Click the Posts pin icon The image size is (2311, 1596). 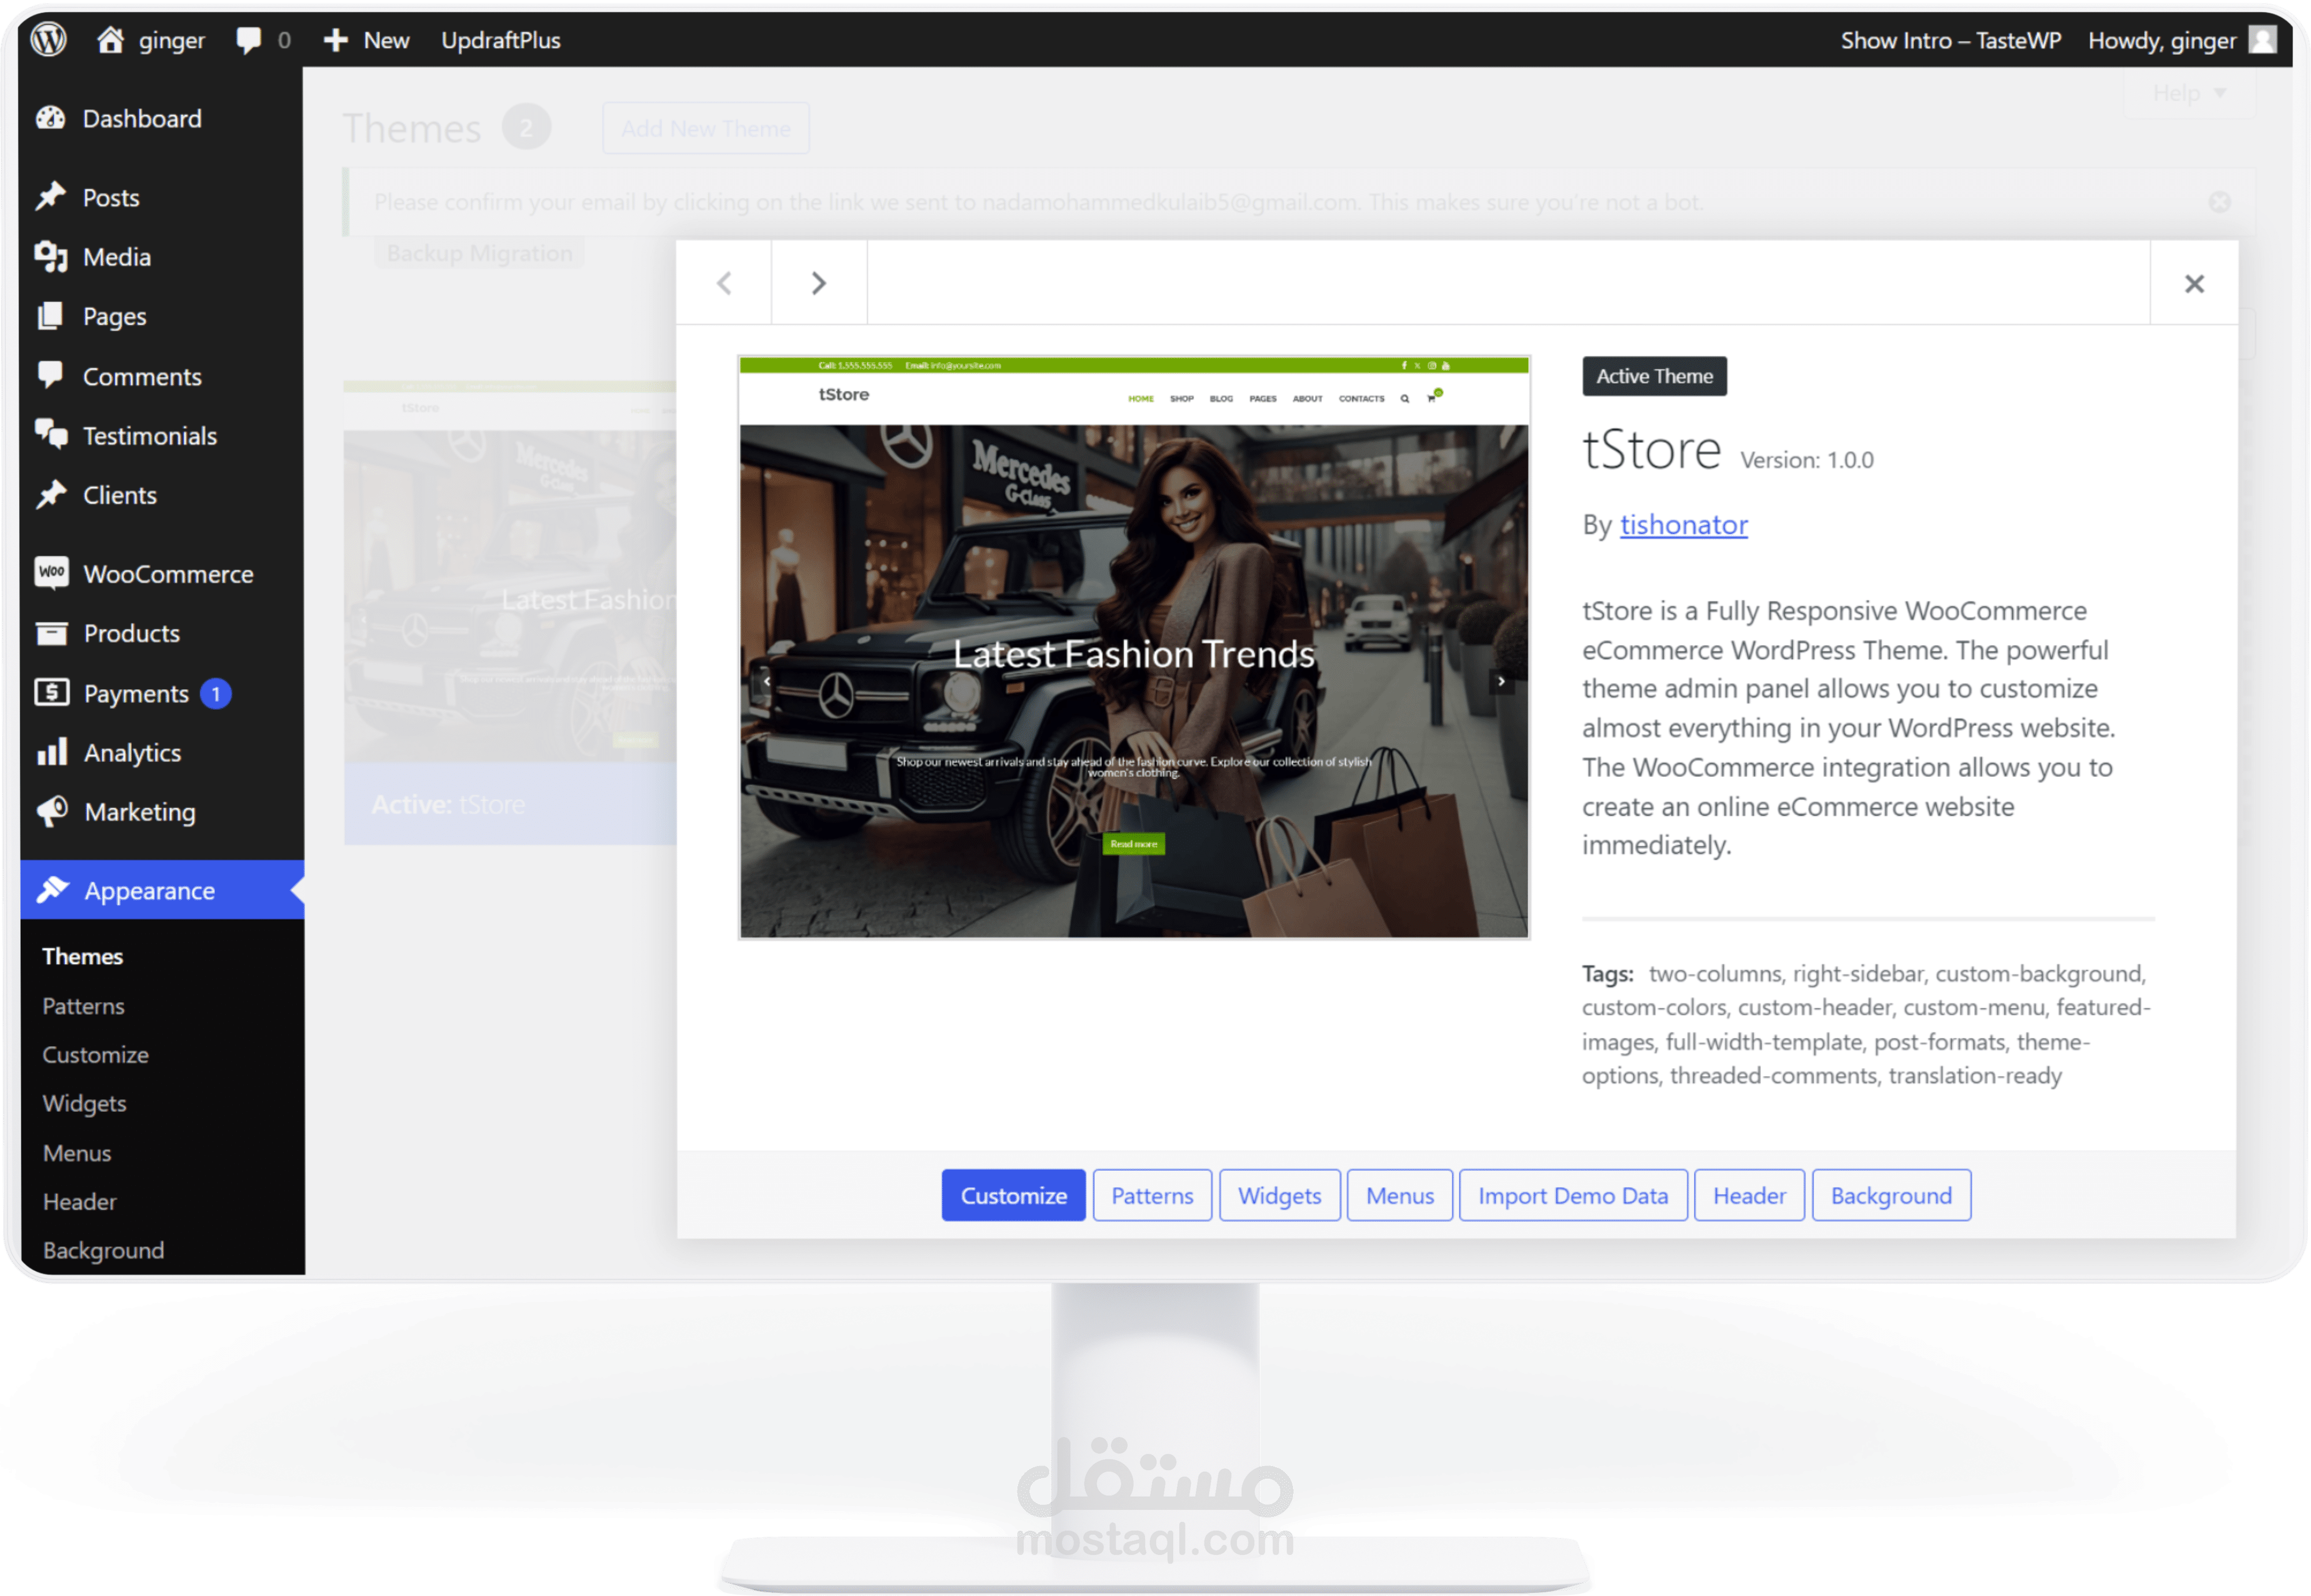[50, 197]
